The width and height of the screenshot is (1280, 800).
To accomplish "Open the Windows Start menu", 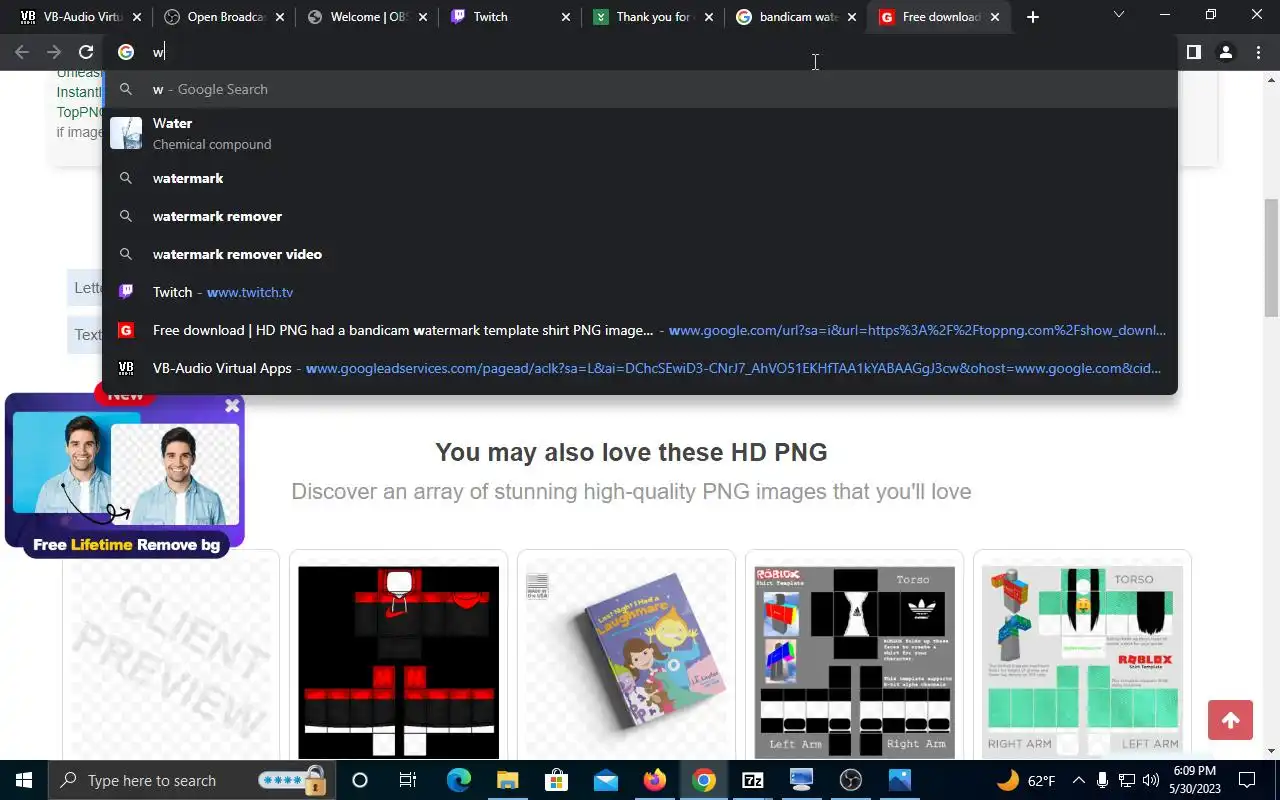I will (24, 780).
